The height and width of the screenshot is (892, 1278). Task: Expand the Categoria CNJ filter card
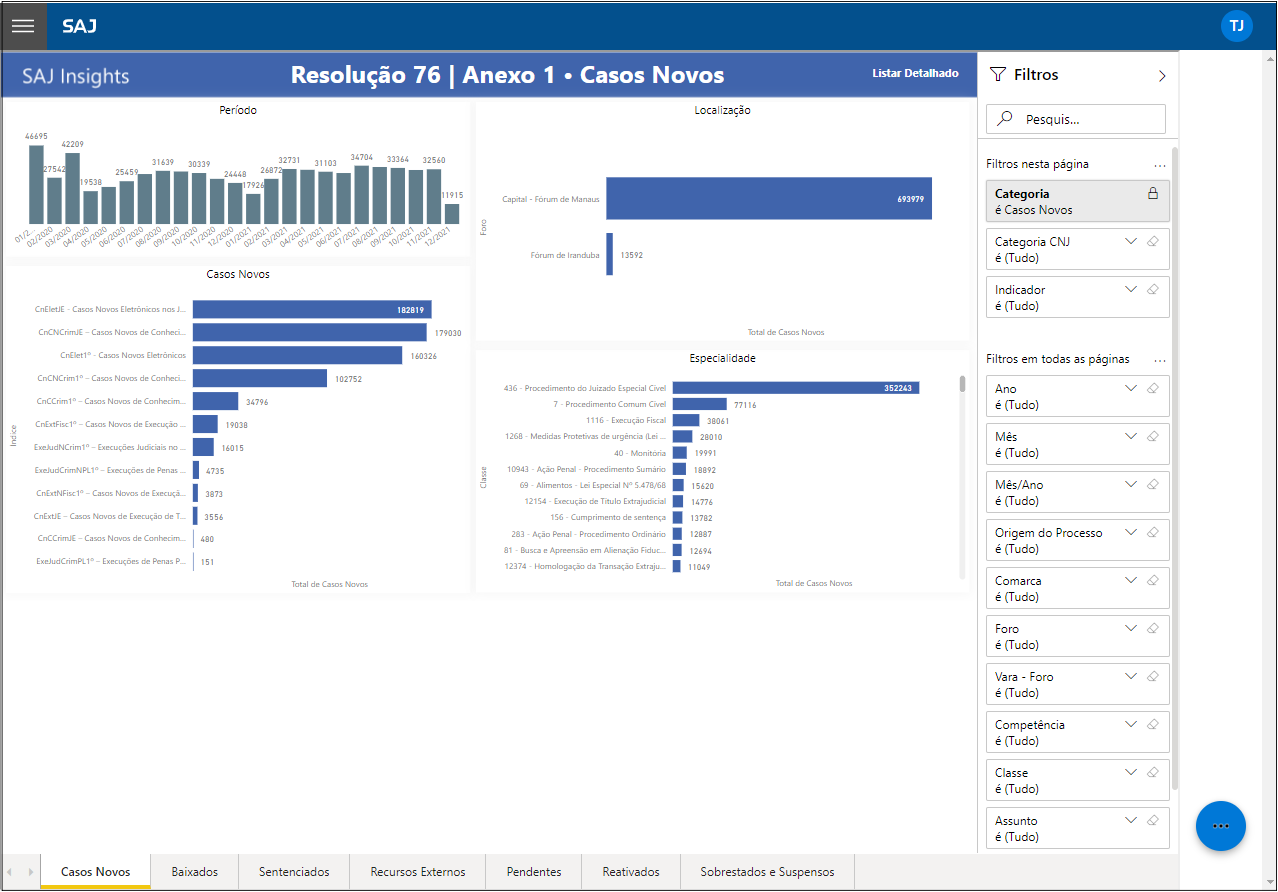click(x=1131, y=241)
